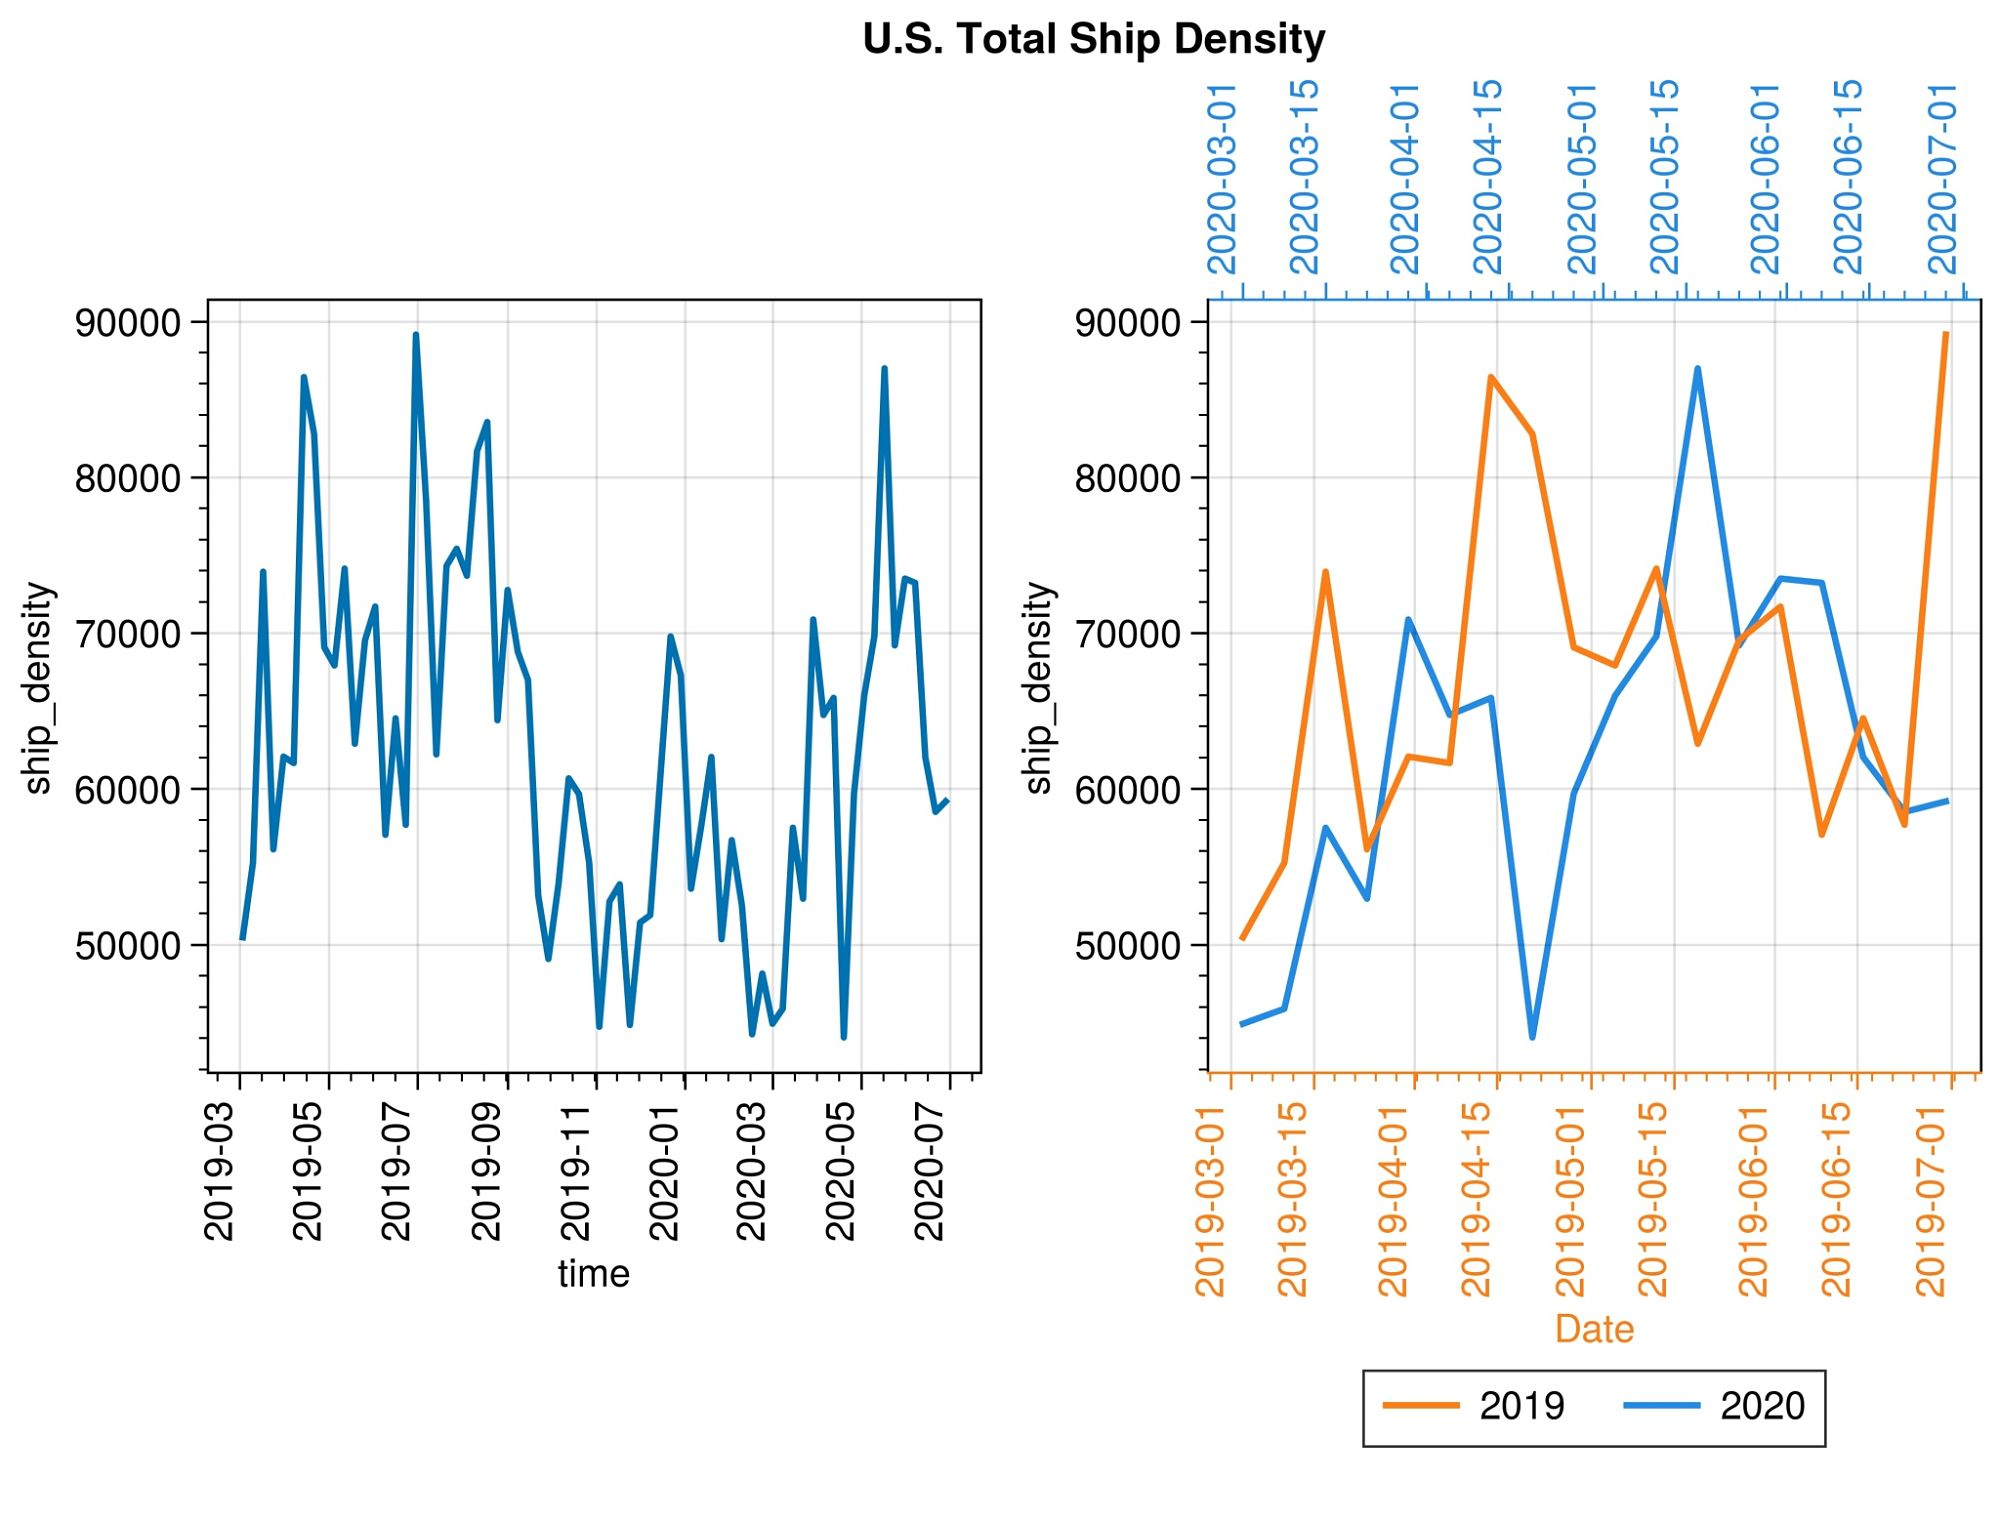Click the blue '2020-03-01' top axis label
This screenshot has width=2000, height=1521.
(x=1222, y=178)
